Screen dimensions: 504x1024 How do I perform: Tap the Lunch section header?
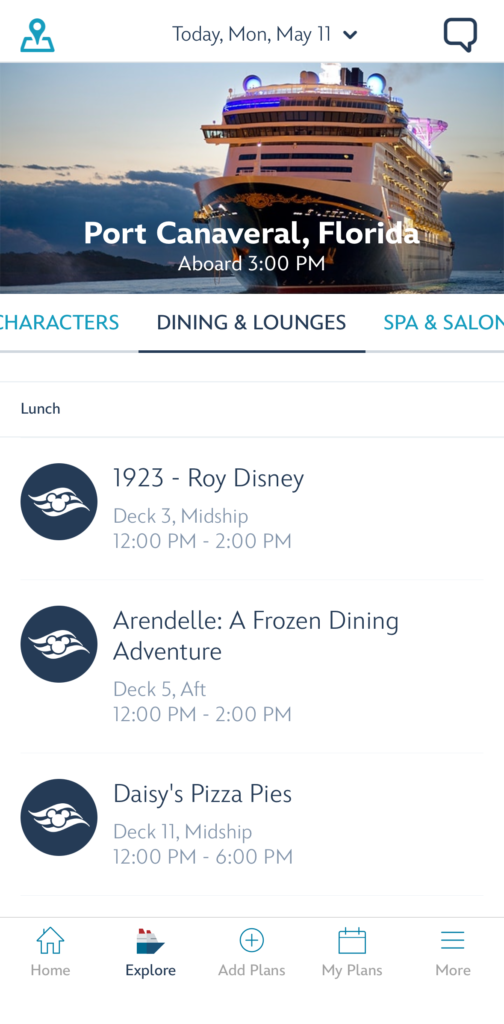click(x=252, y=409)
